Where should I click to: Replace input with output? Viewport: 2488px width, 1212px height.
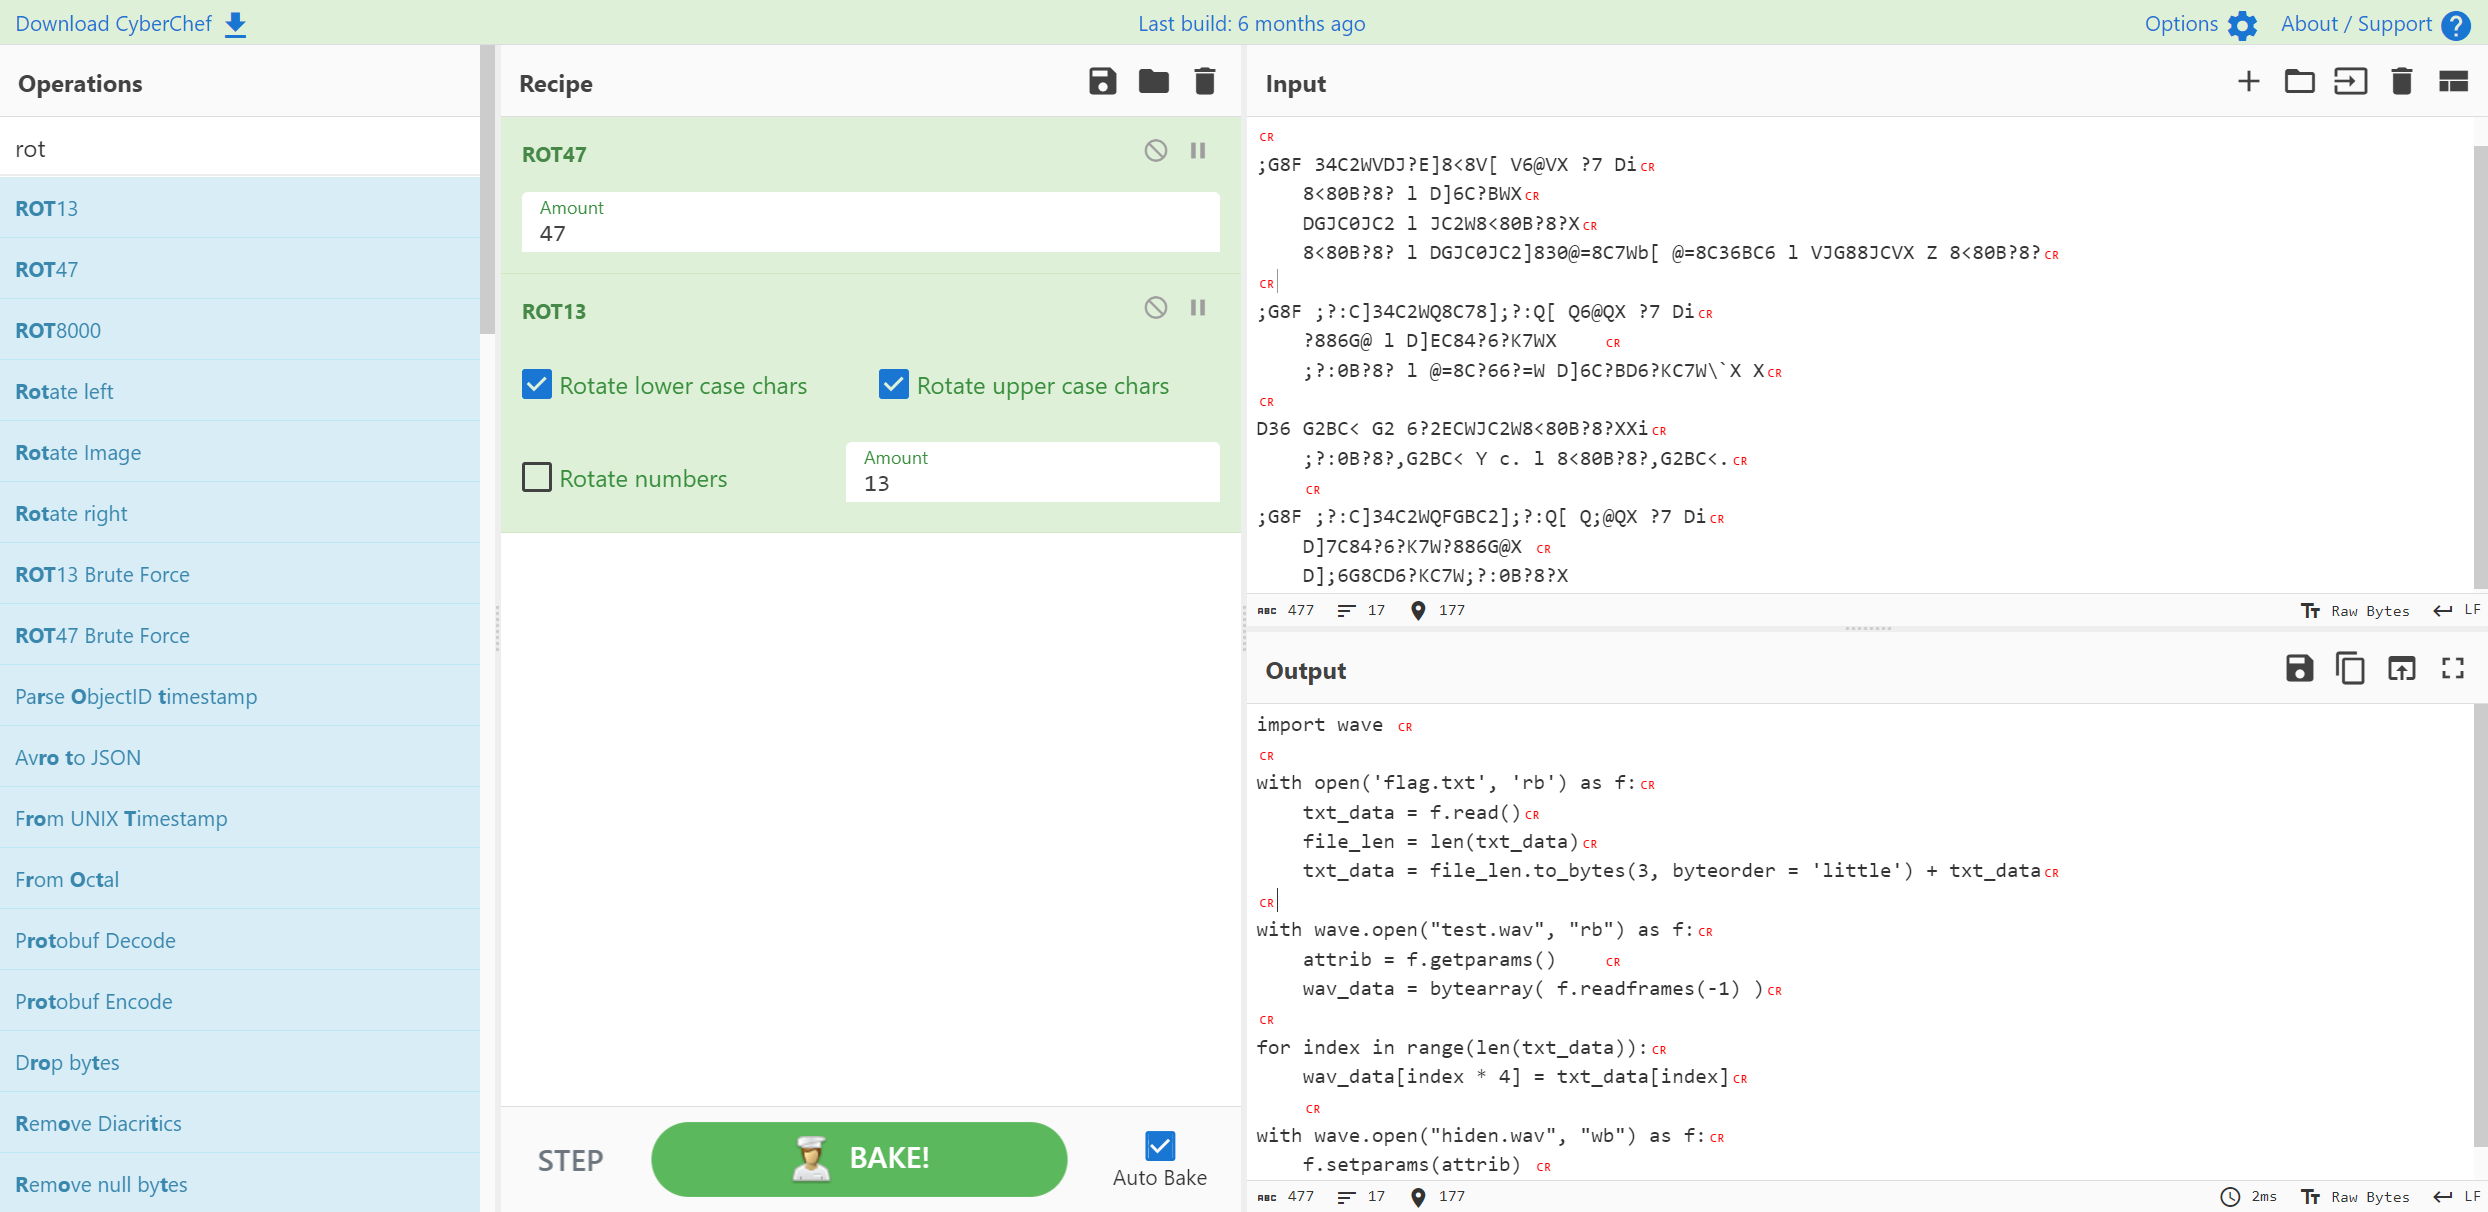(x=2401, y=668)
